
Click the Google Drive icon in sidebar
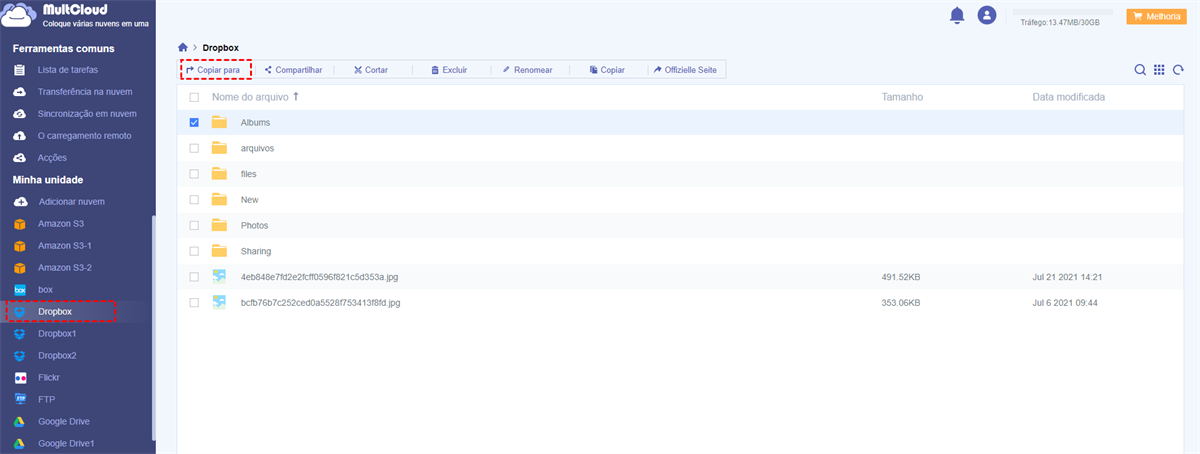[x=19, y=422]
